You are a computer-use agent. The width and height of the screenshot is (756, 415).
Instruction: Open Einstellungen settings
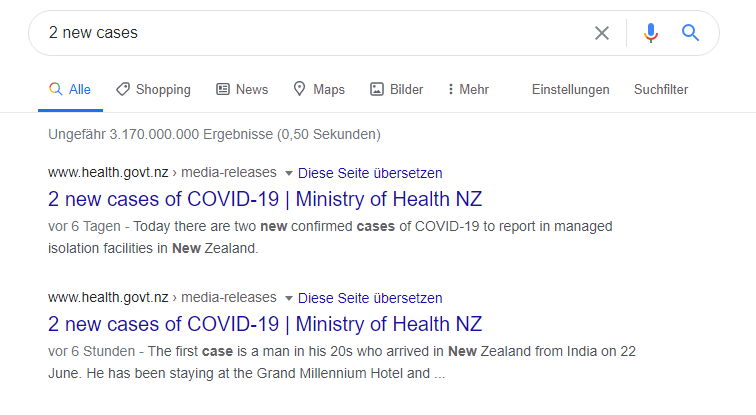pyautogui.click(x=570, y=89)
